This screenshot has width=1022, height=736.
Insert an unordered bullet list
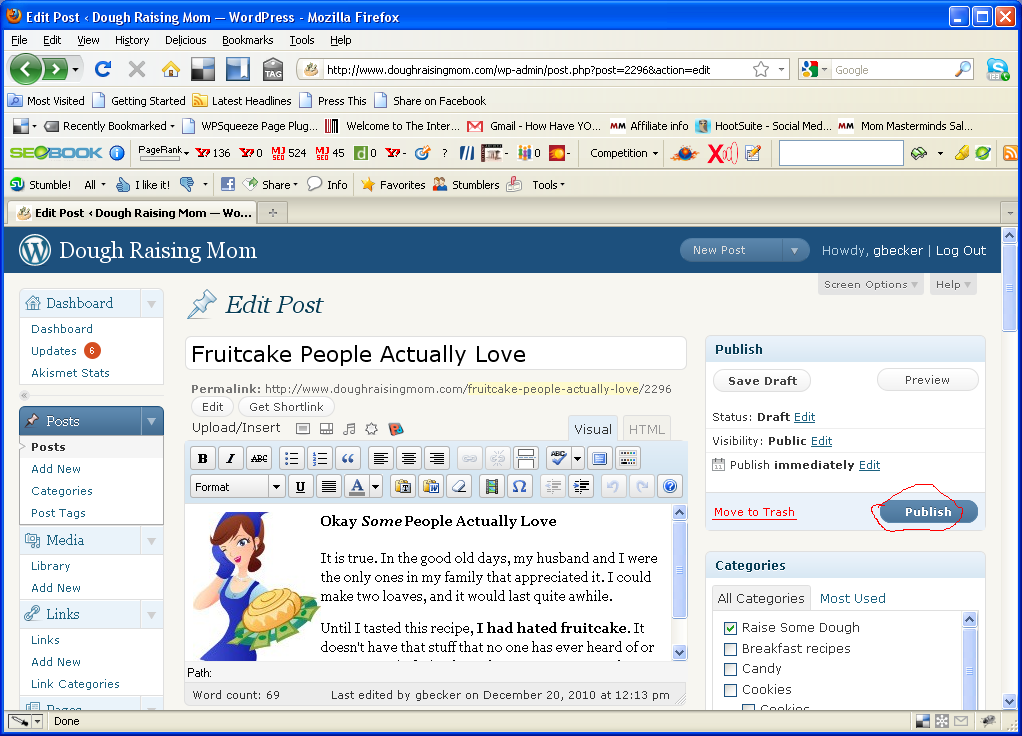pos(292,458)
